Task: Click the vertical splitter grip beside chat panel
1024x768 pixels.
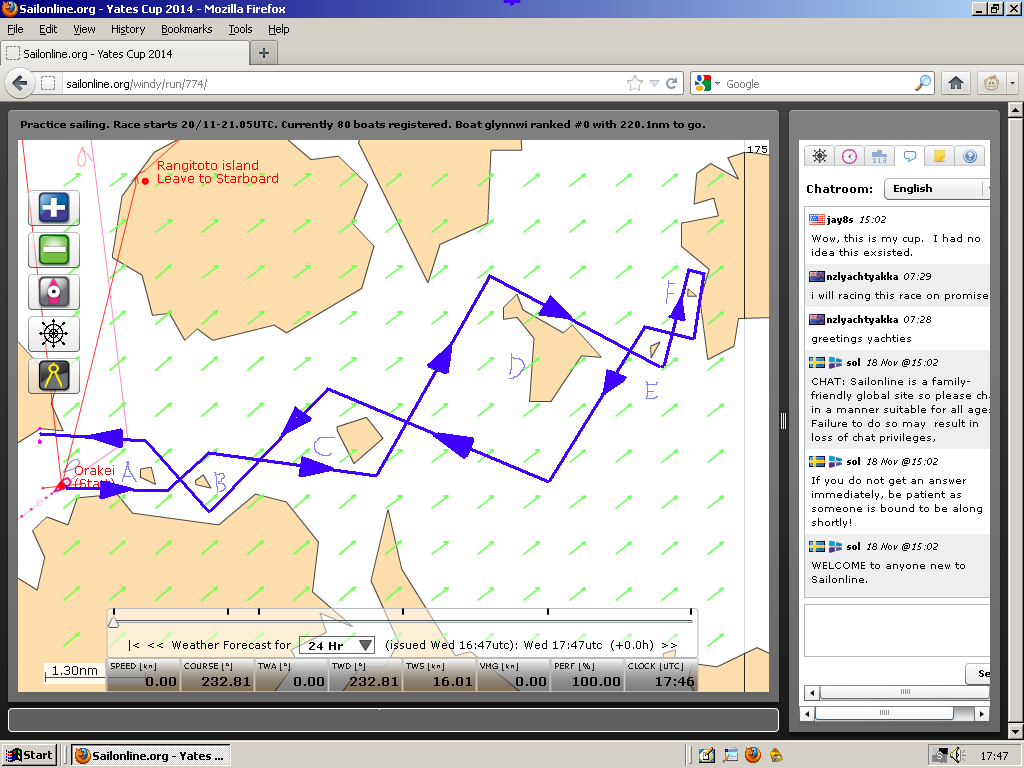Action: coord(783,421)
